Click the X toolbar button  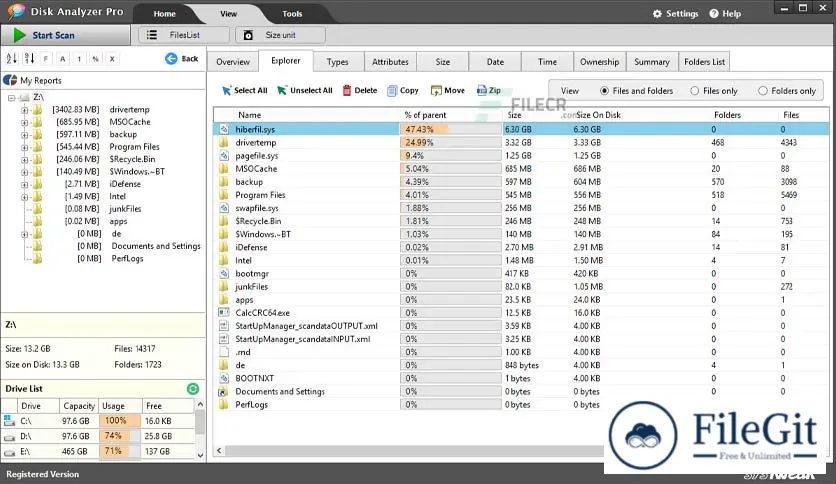point(112,59)
